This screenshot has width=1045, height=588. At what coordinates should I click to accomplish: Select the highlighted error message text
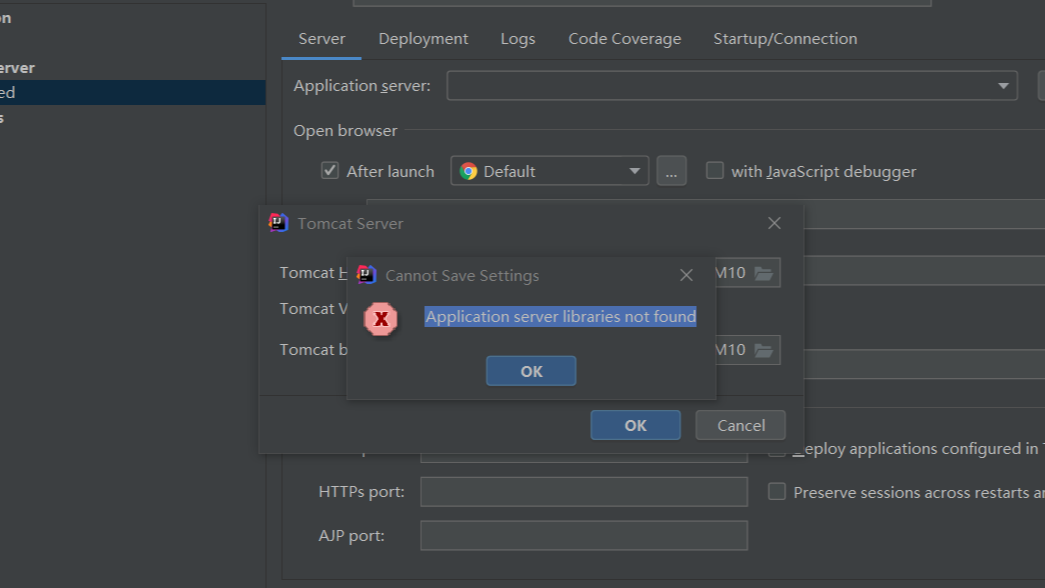click(x=560, y=316)
